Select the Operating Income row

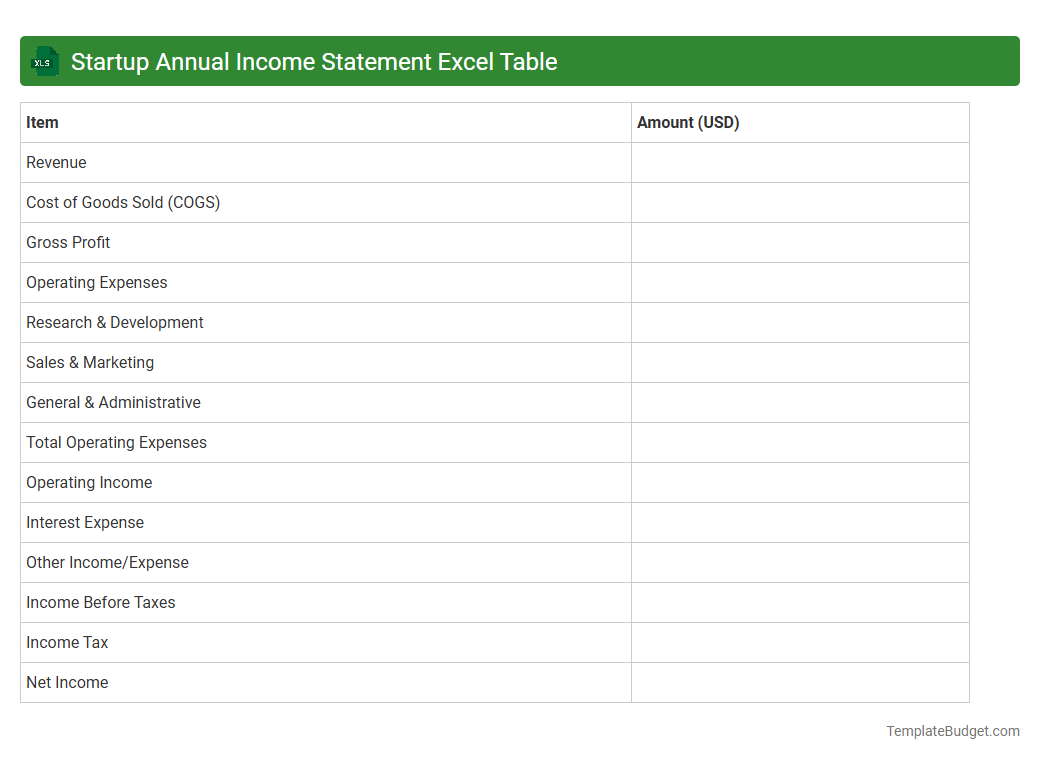pos(89,482)
